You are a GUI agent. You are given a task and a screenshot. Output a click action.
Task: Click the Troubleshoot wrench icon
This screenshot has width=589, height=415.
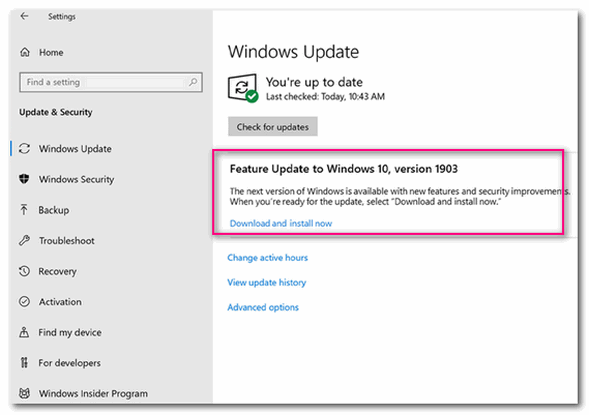click(24, 240)
